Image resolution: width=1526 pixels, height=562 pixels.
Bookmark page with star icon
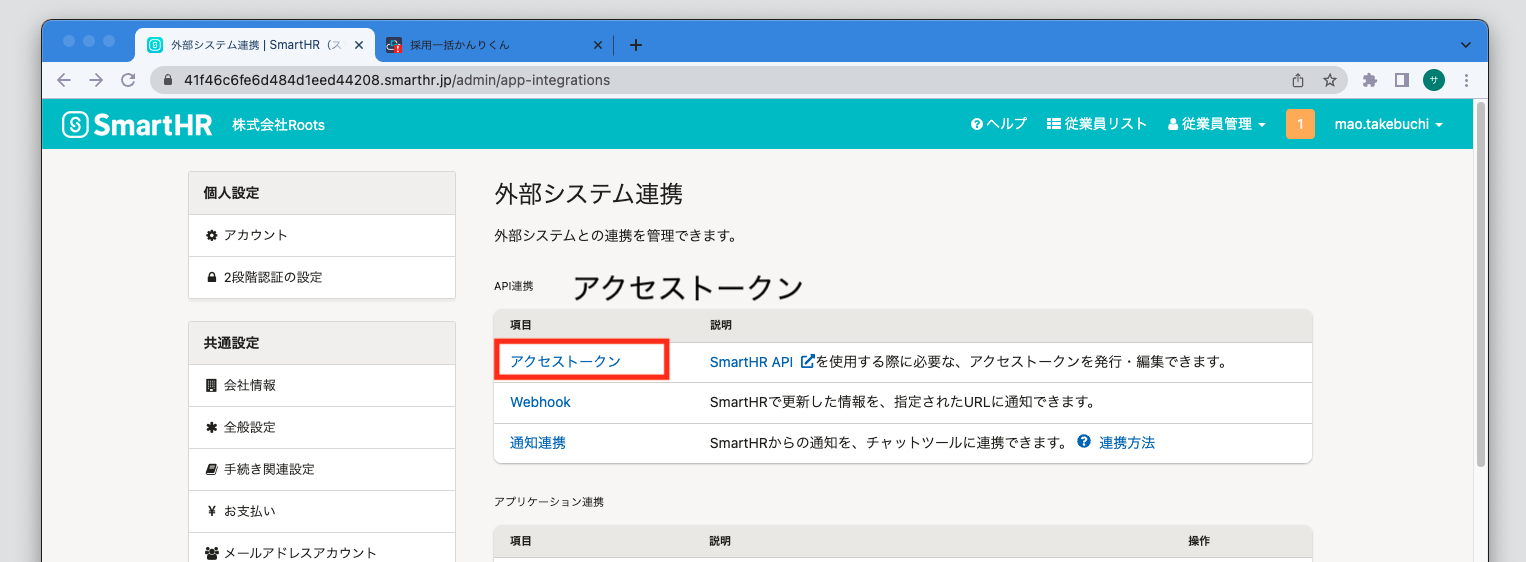tap(1330, 80)
